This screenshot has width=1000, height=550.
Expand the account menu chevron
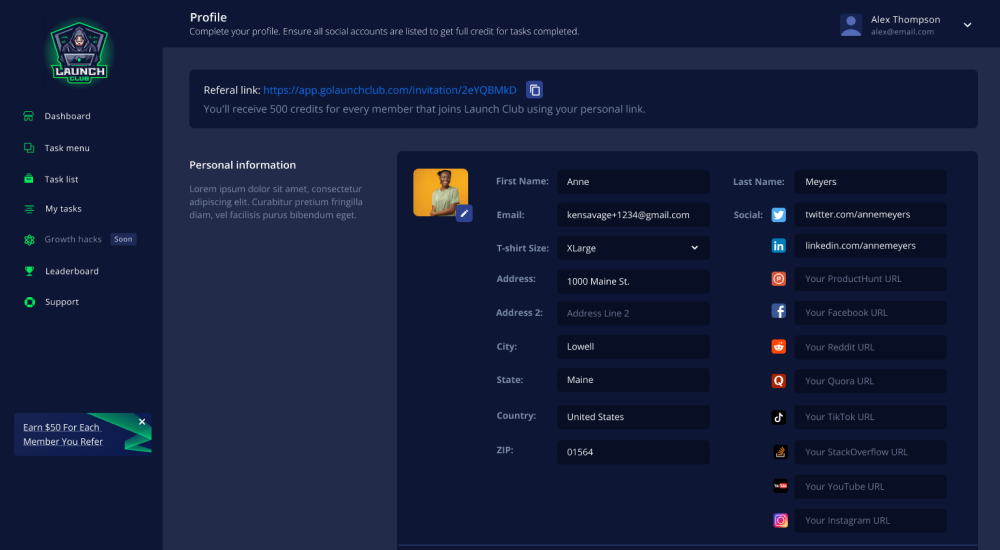(x=967, y=25)
